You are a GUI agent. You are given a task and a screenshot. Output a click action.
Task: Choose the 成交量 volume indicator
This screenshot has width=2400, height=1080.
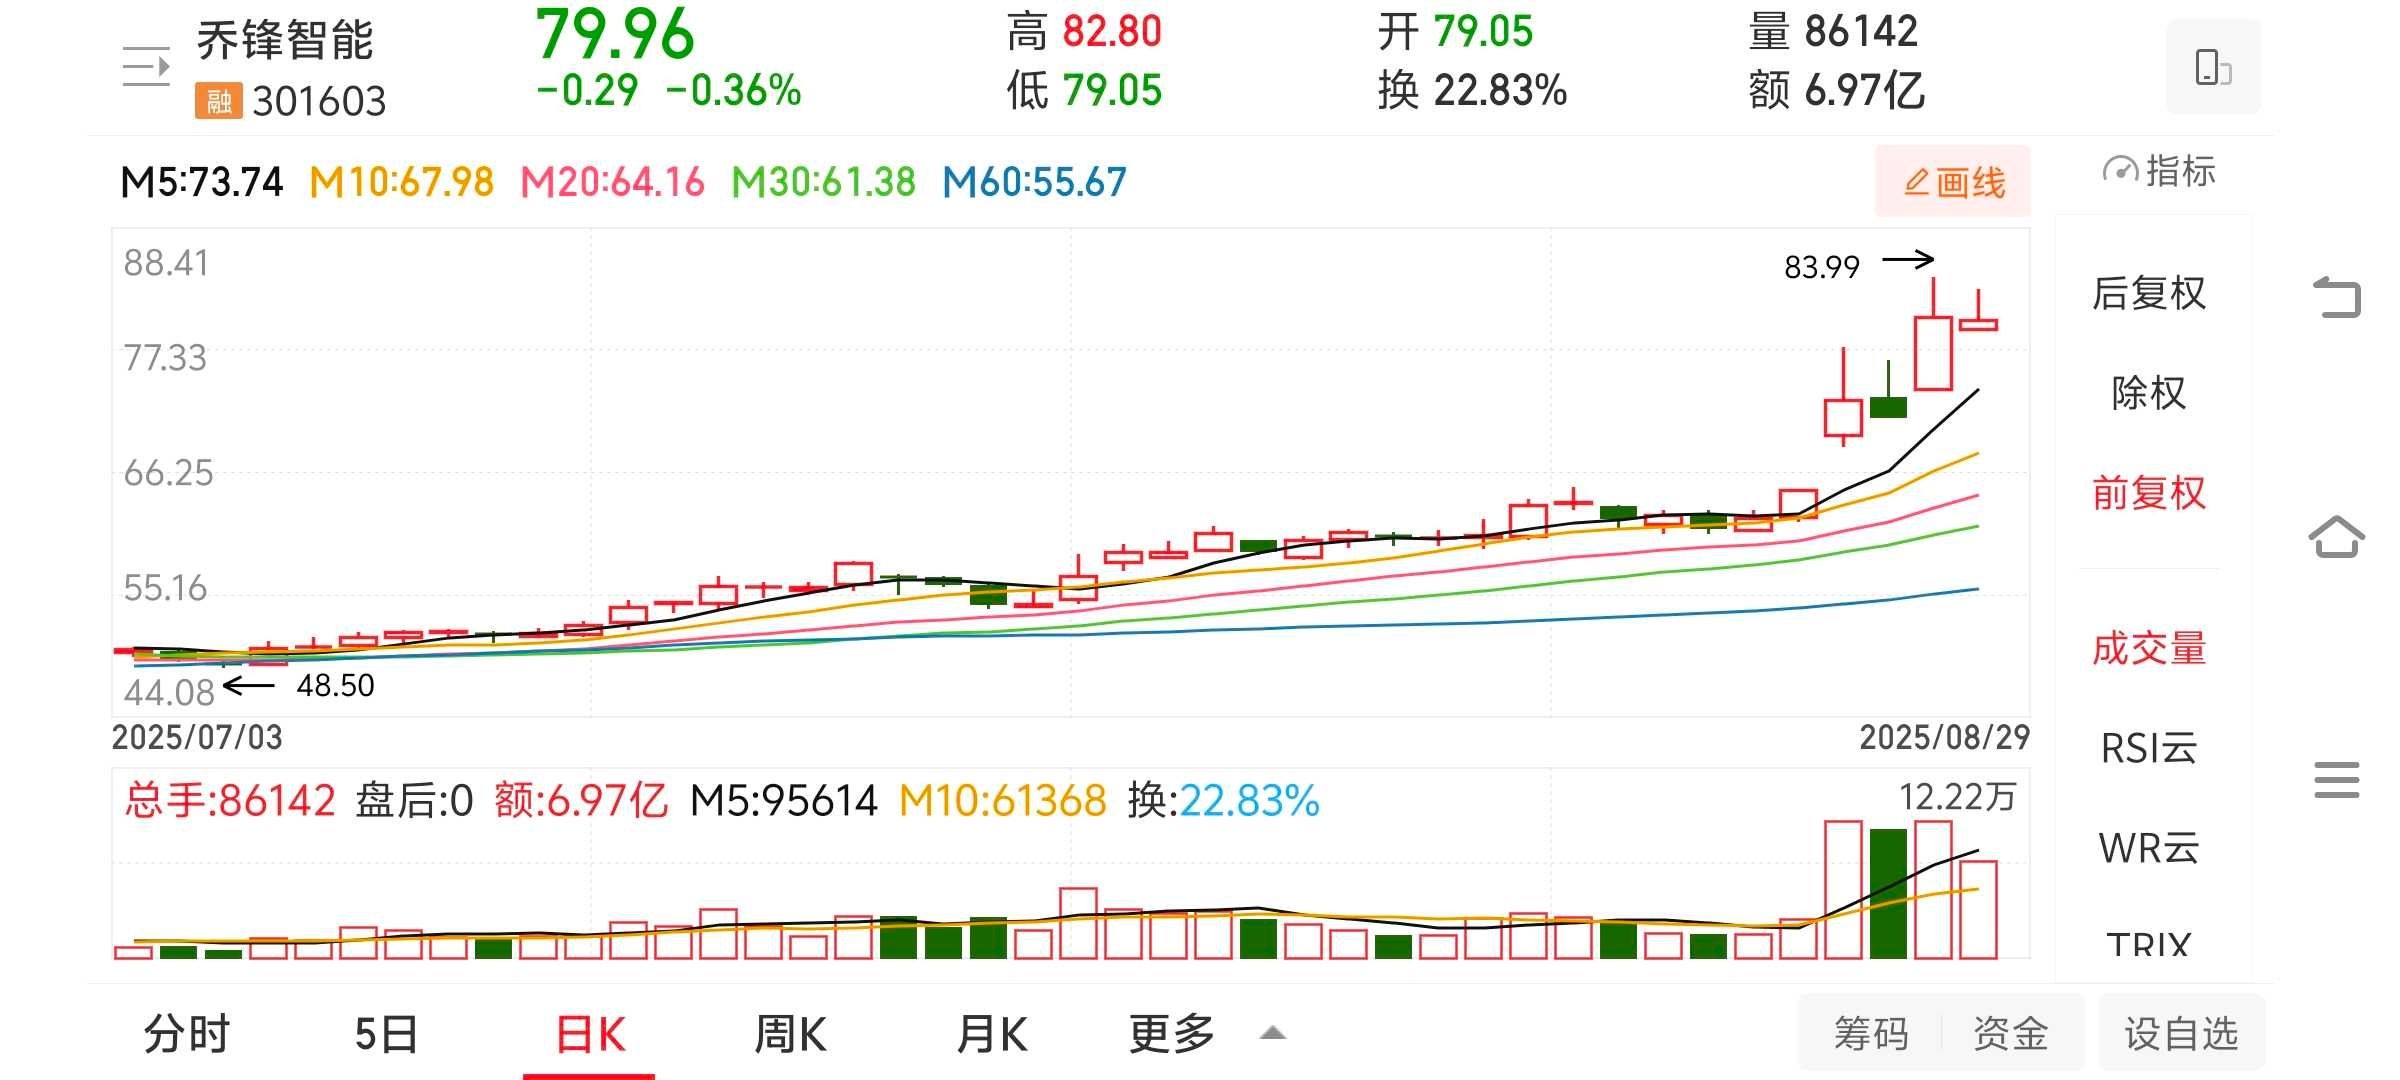point(2149,649)
